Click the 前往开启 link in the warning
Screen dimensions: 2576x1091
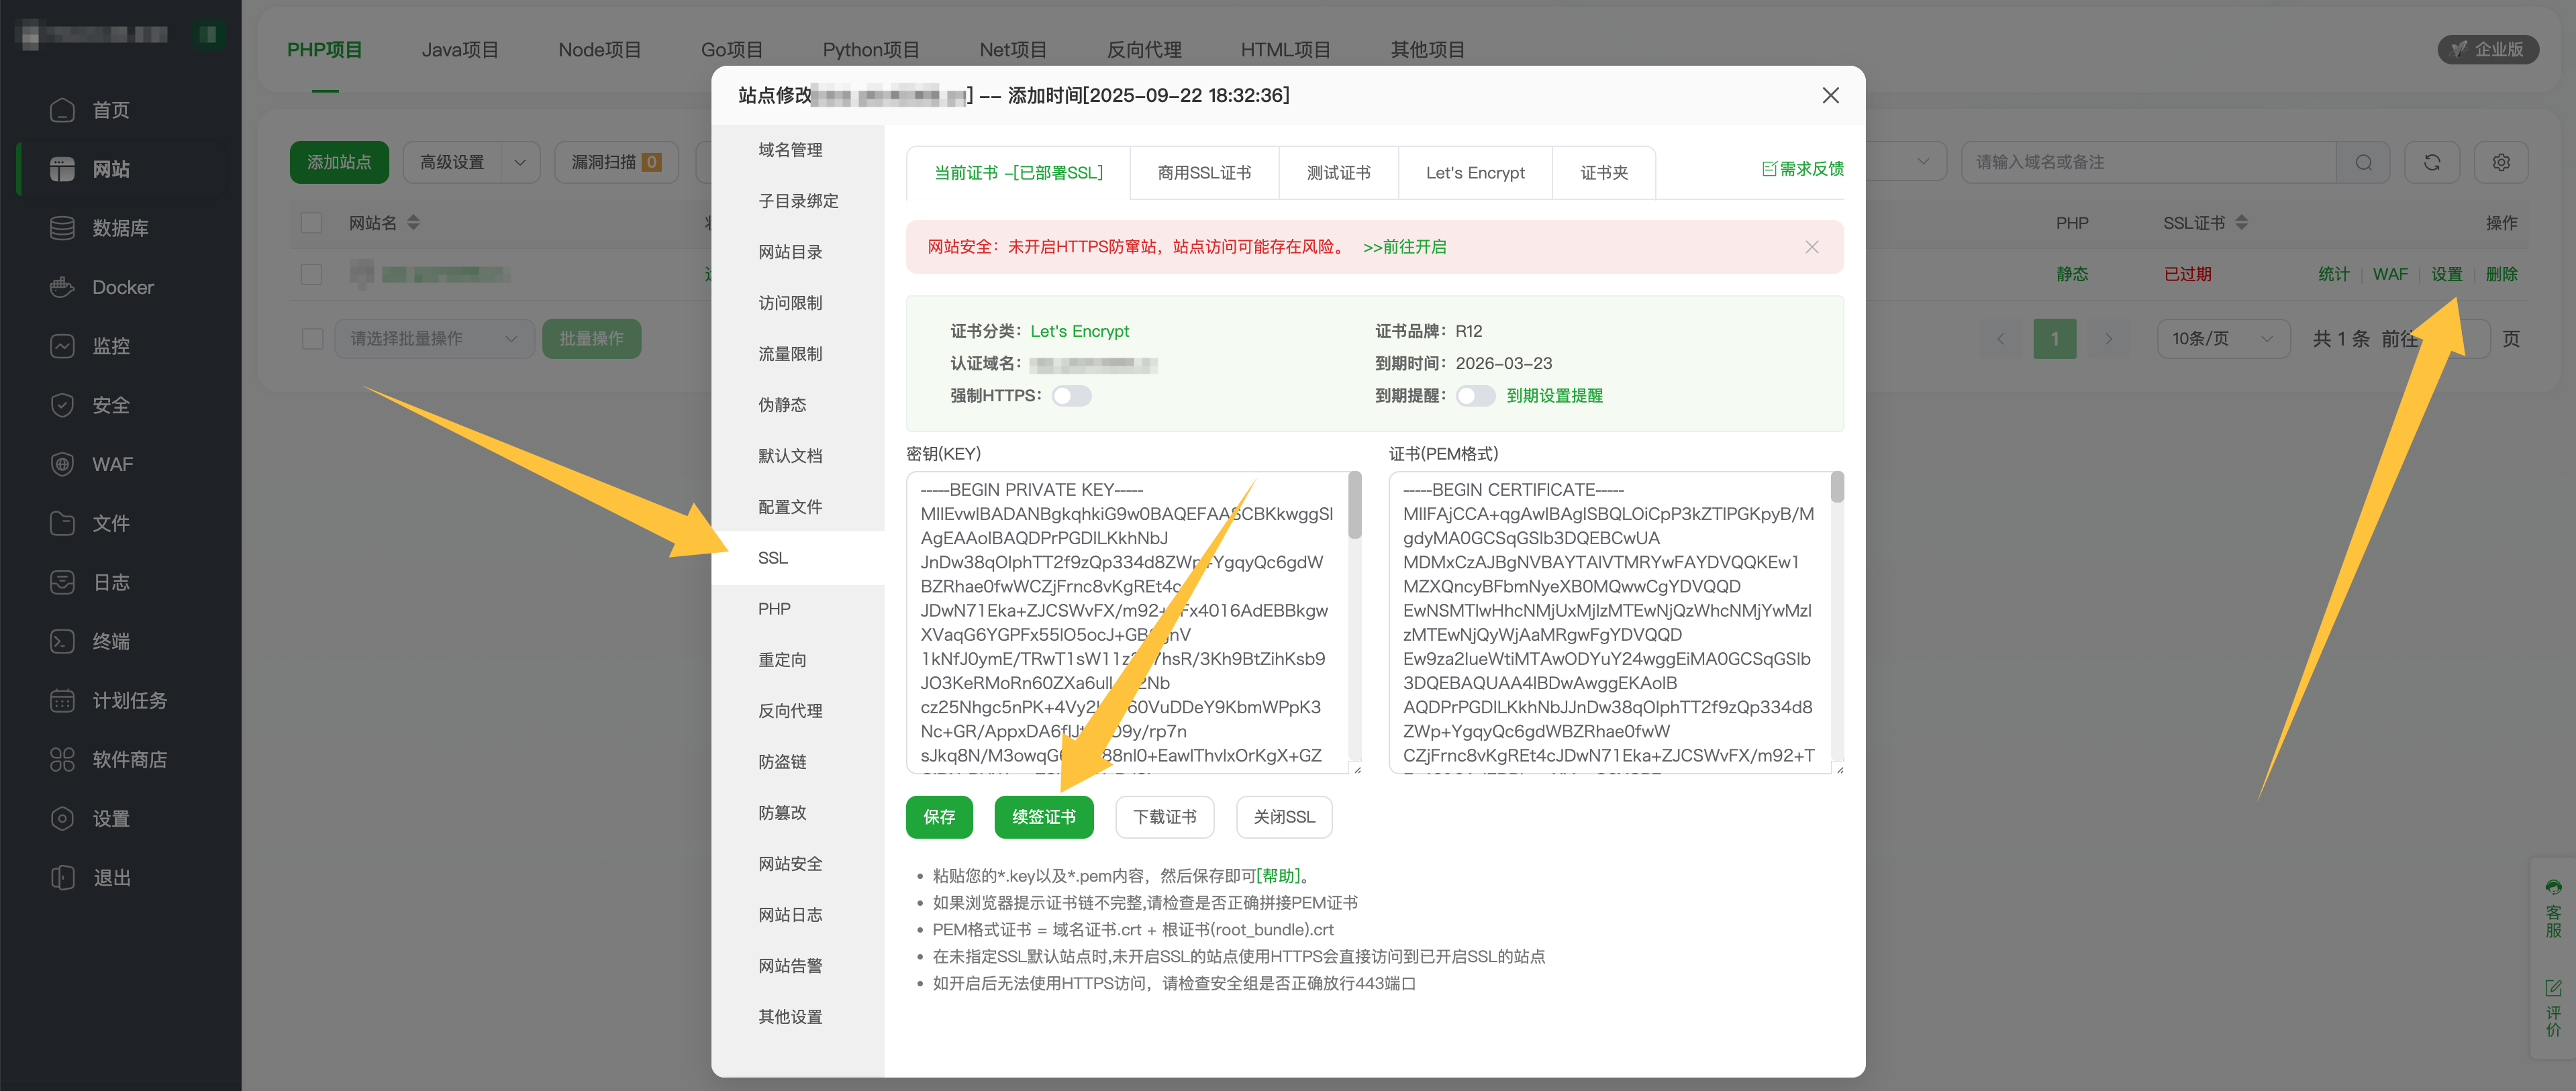click(1405, 247)
